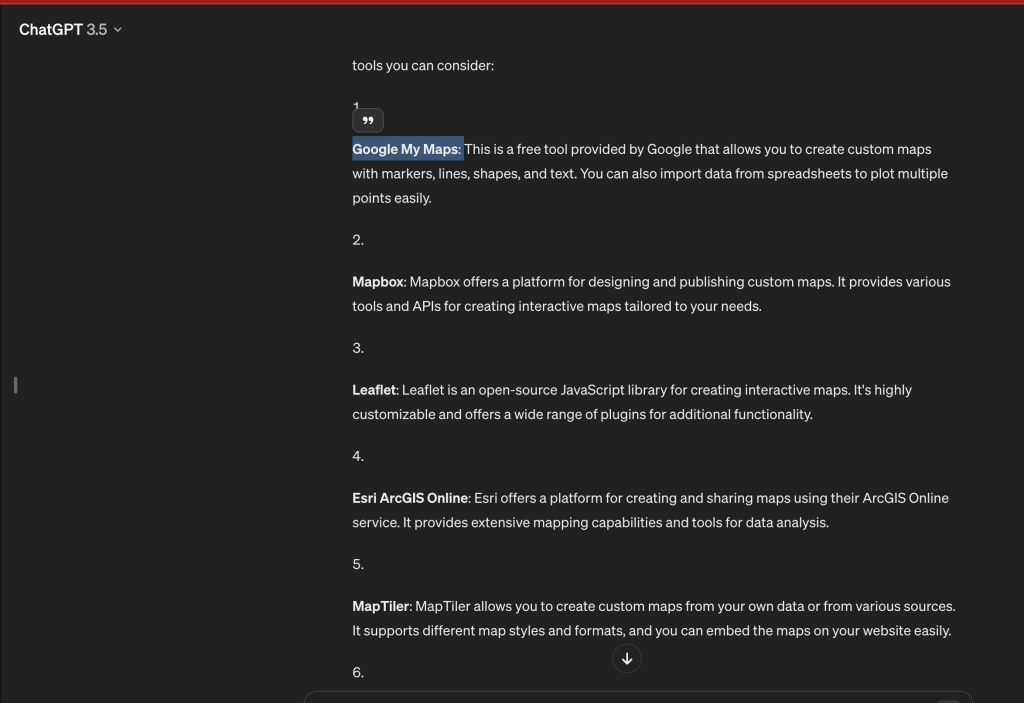Image resolution: width=1024 pixels, height=703 pixels.
Task: Open the sidebar using the left edge handle
Action: point(16,385)
